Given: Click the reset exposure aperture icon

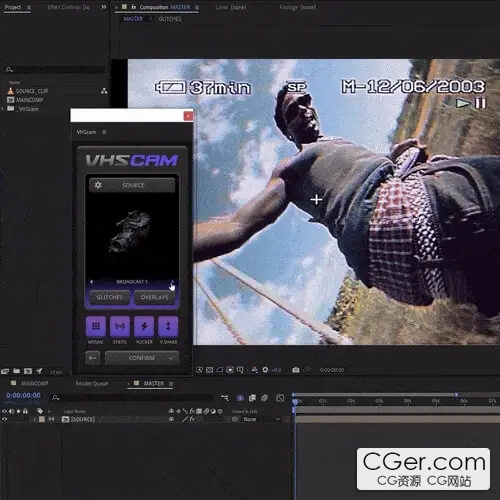Looking at the screenshot, I should tap(265, 370).
